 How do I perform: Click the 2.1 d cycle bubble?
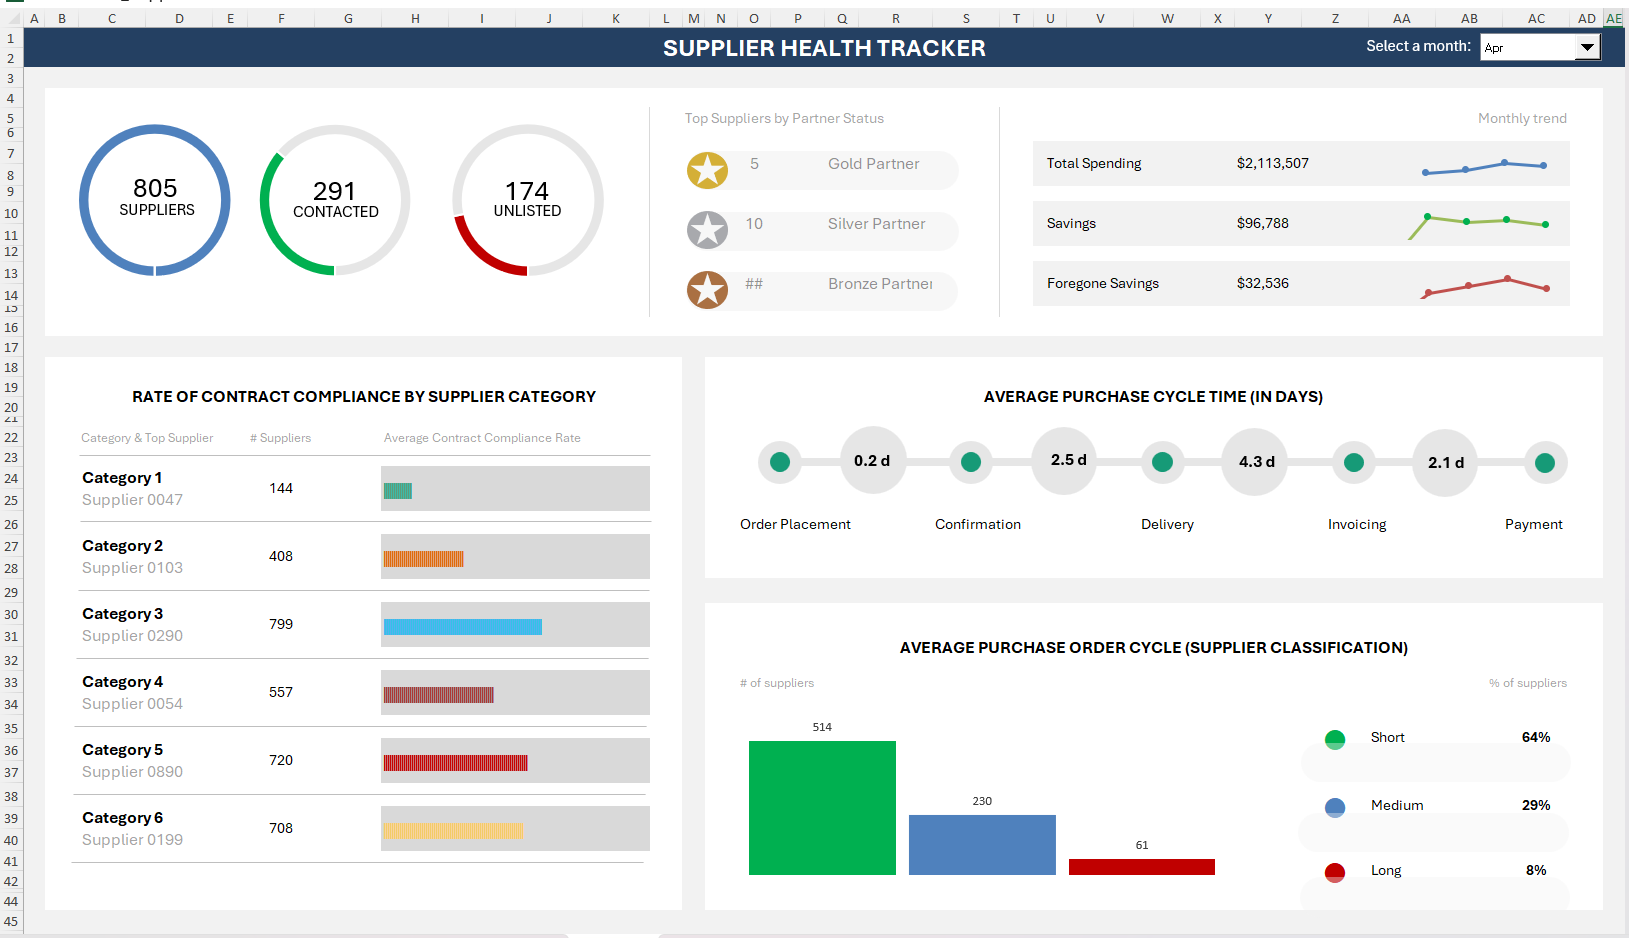coord(1445,462)
